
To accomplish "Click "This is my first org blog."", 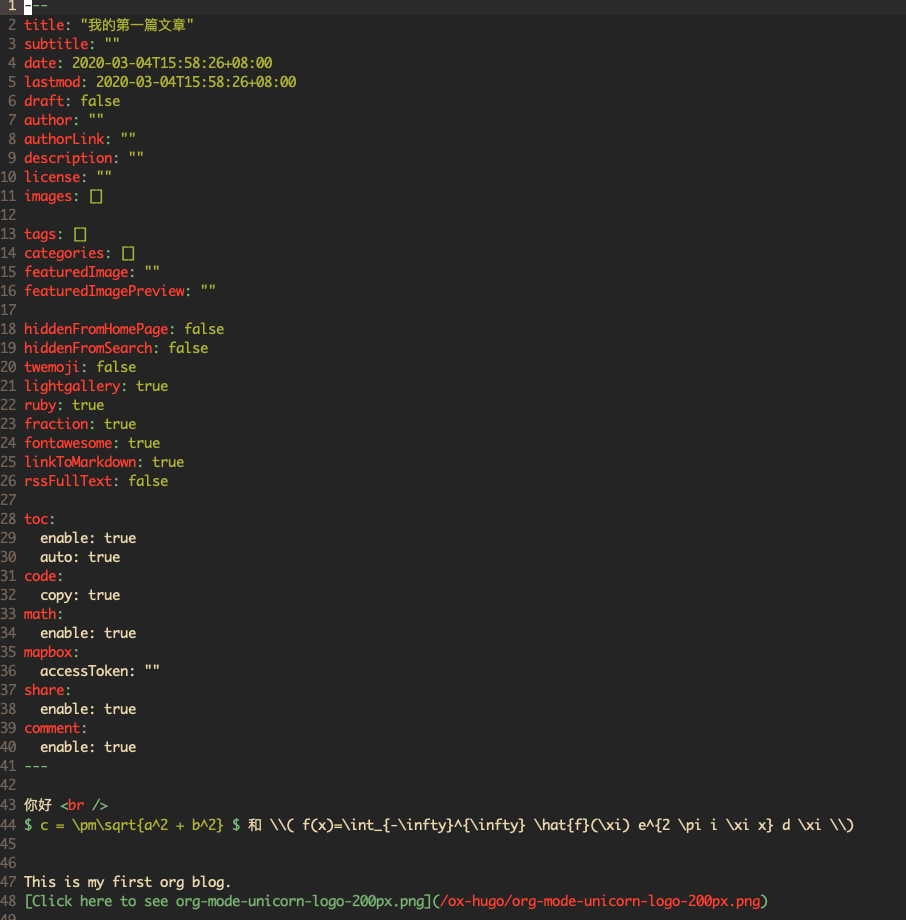I will (127, 882).
